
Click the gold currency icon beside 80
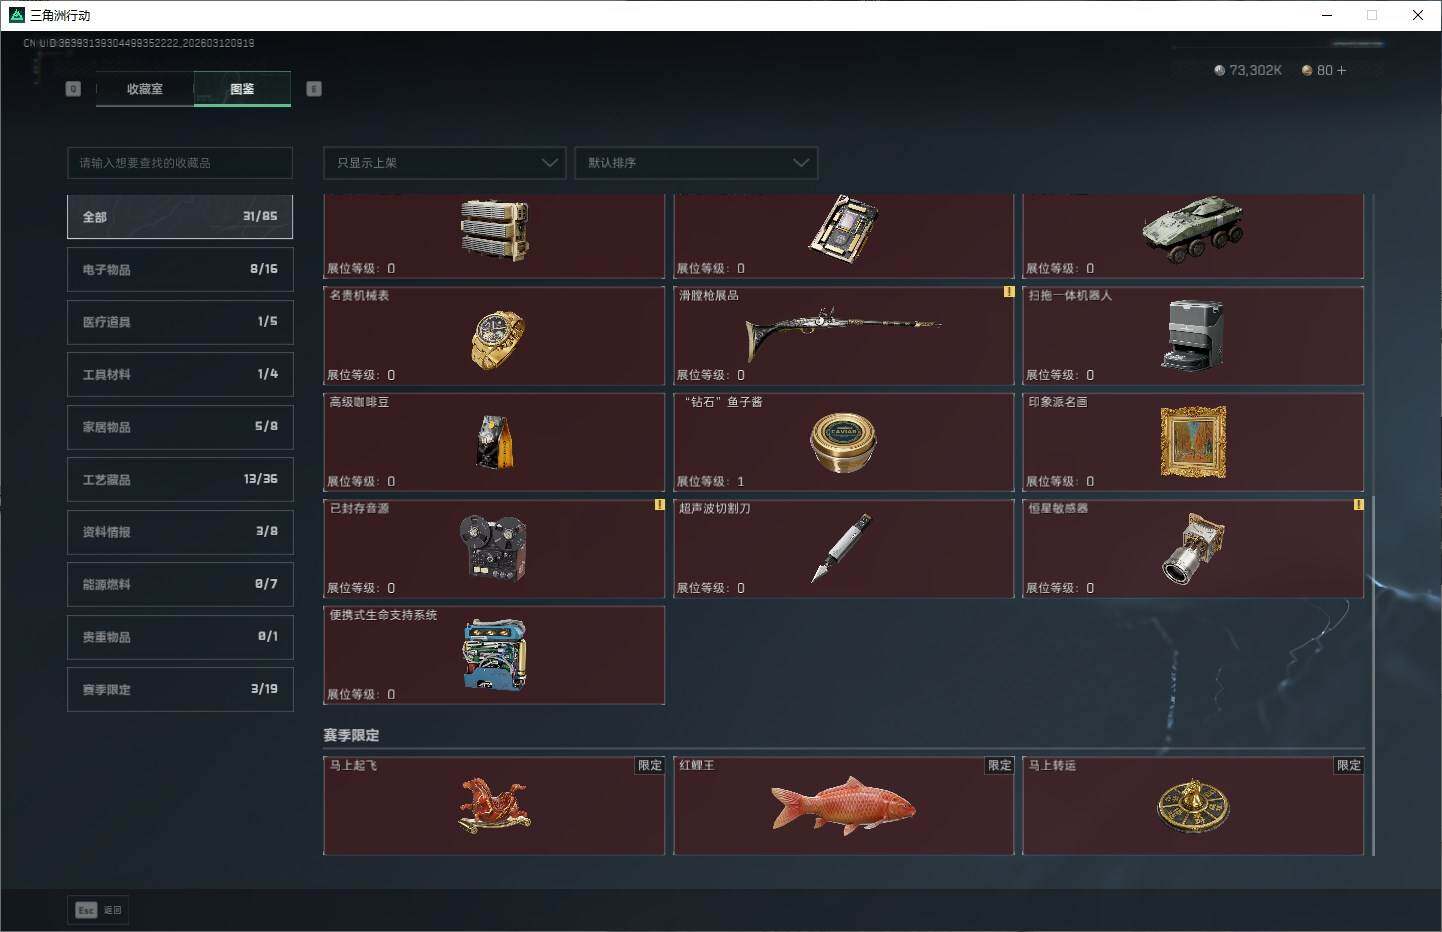pyautogui.click(x=1306, y=71)
